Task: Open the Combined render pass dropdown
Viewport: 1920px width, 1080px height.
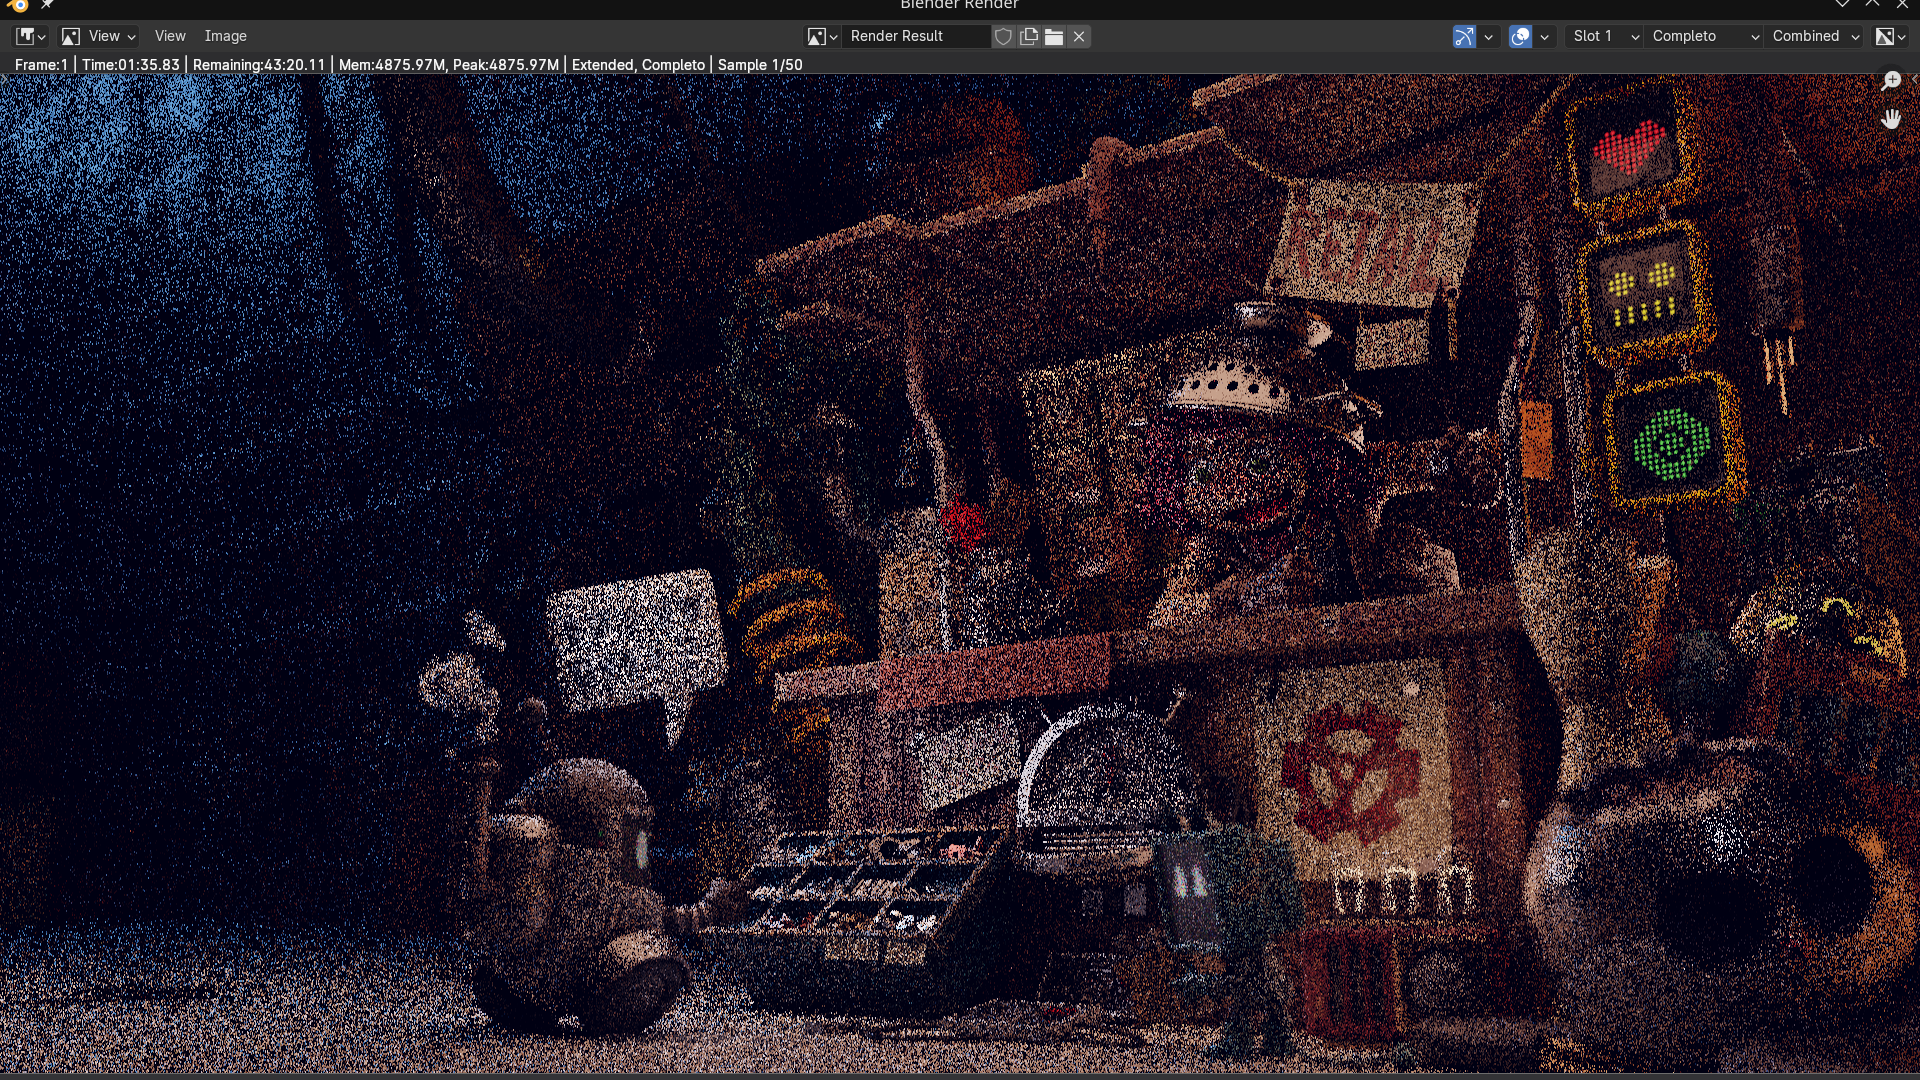Action: pyautogui.click(x=1814, y=36)
